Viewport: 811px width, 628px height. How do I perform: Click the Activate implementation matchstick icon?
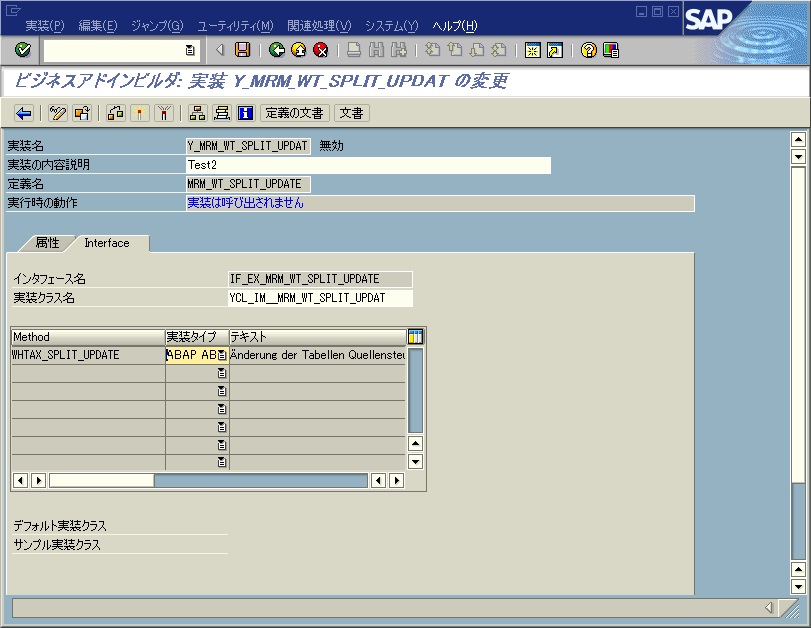pyautogui.click(x=138, y=113)
